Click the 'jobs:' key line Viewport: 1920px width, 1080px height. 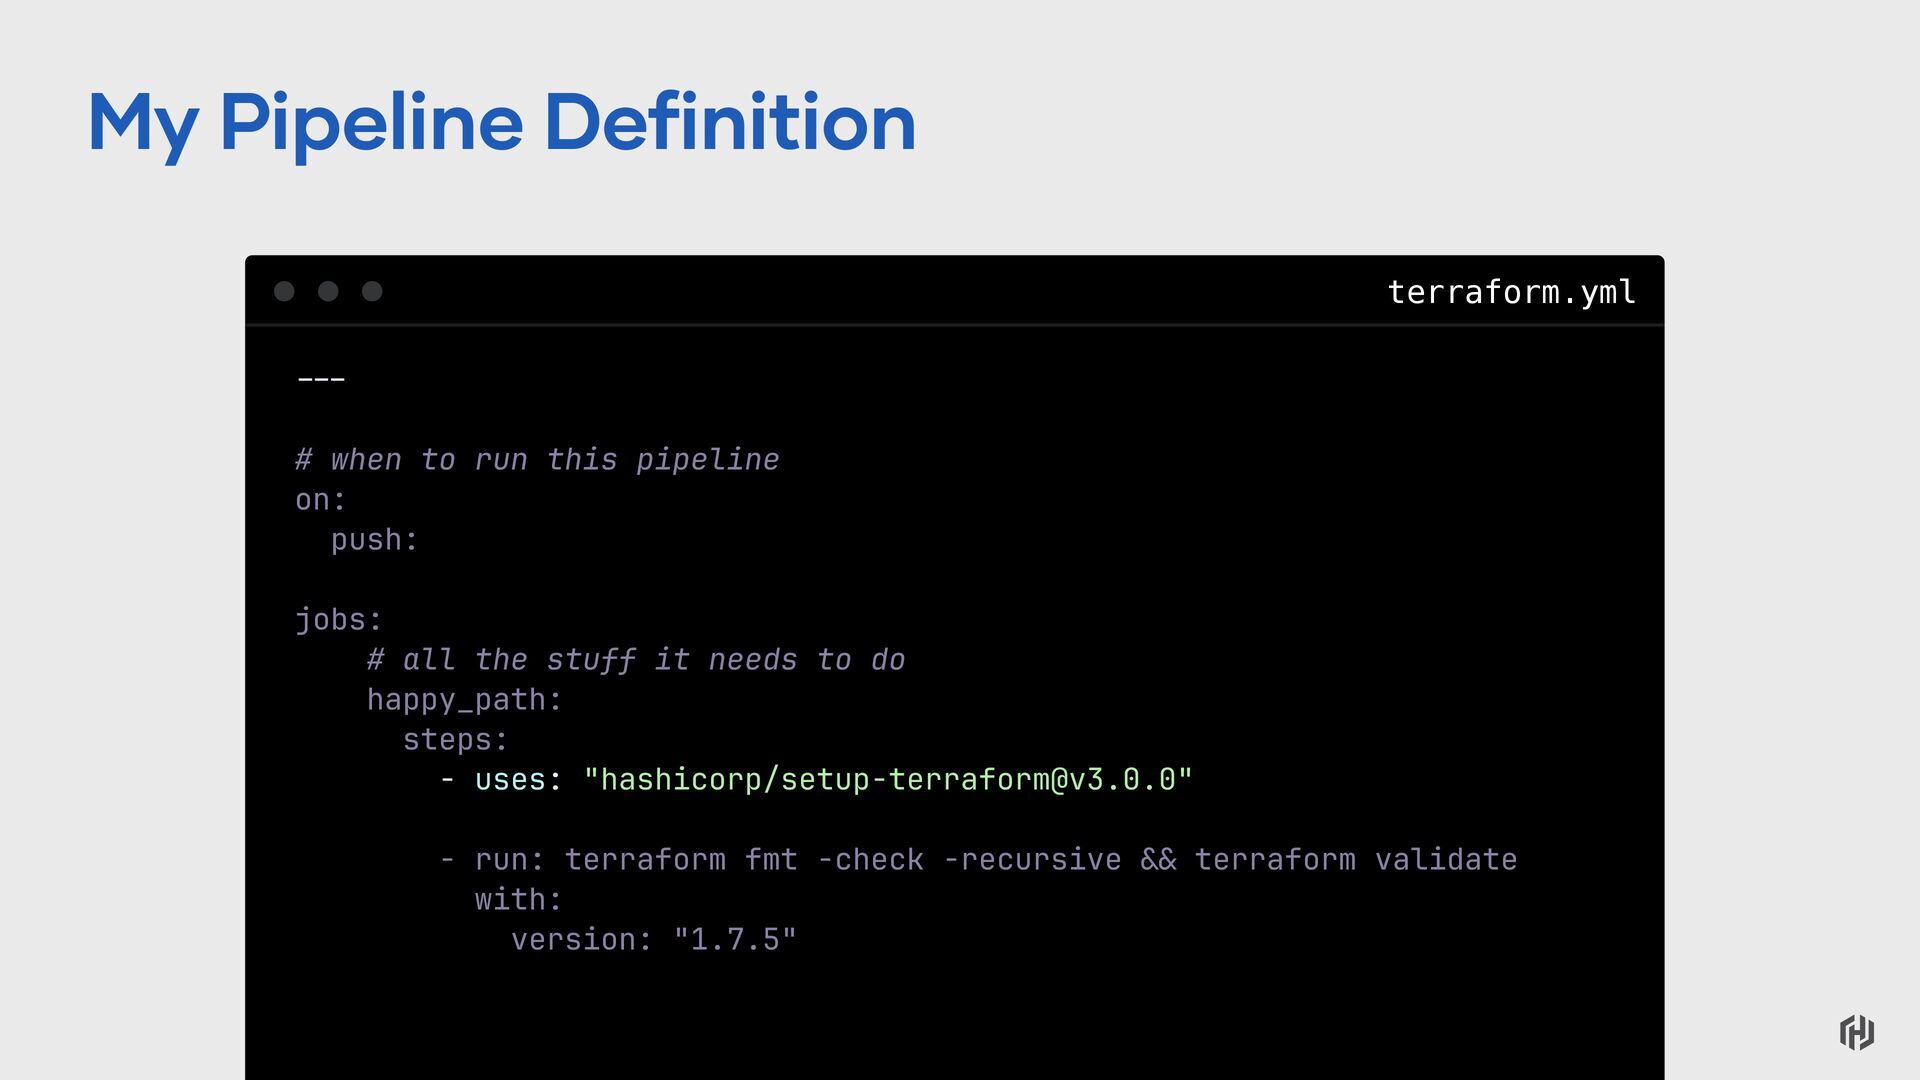click(338, 620)
